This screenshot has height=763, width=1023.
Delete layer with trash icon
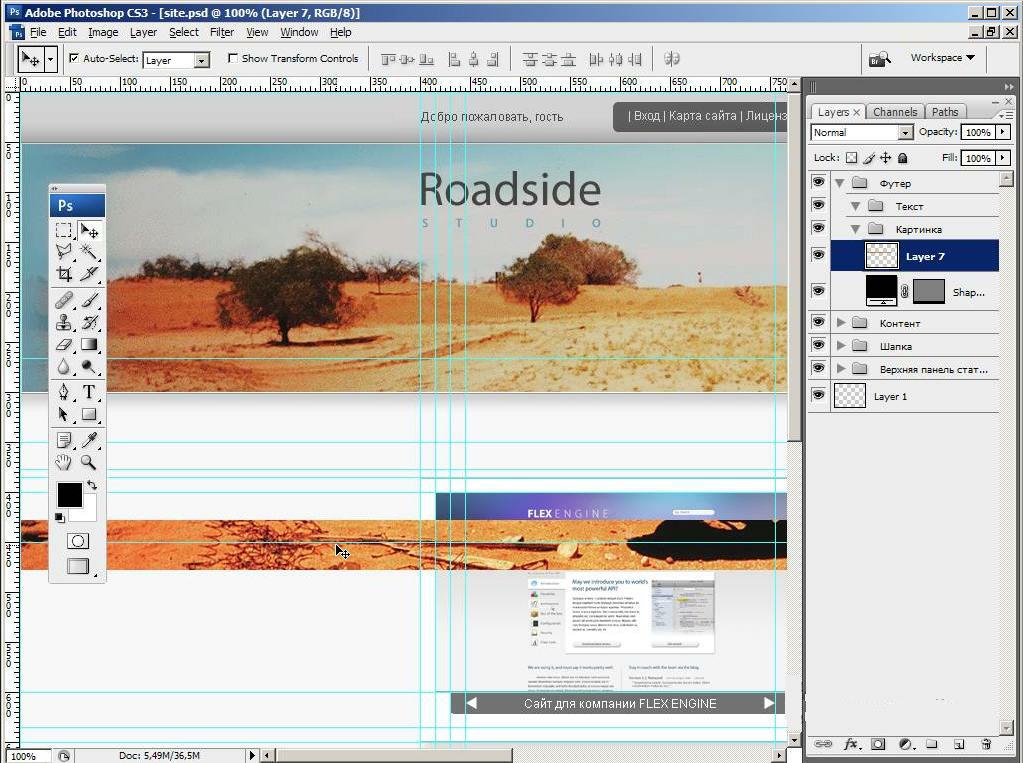point(986,744)
